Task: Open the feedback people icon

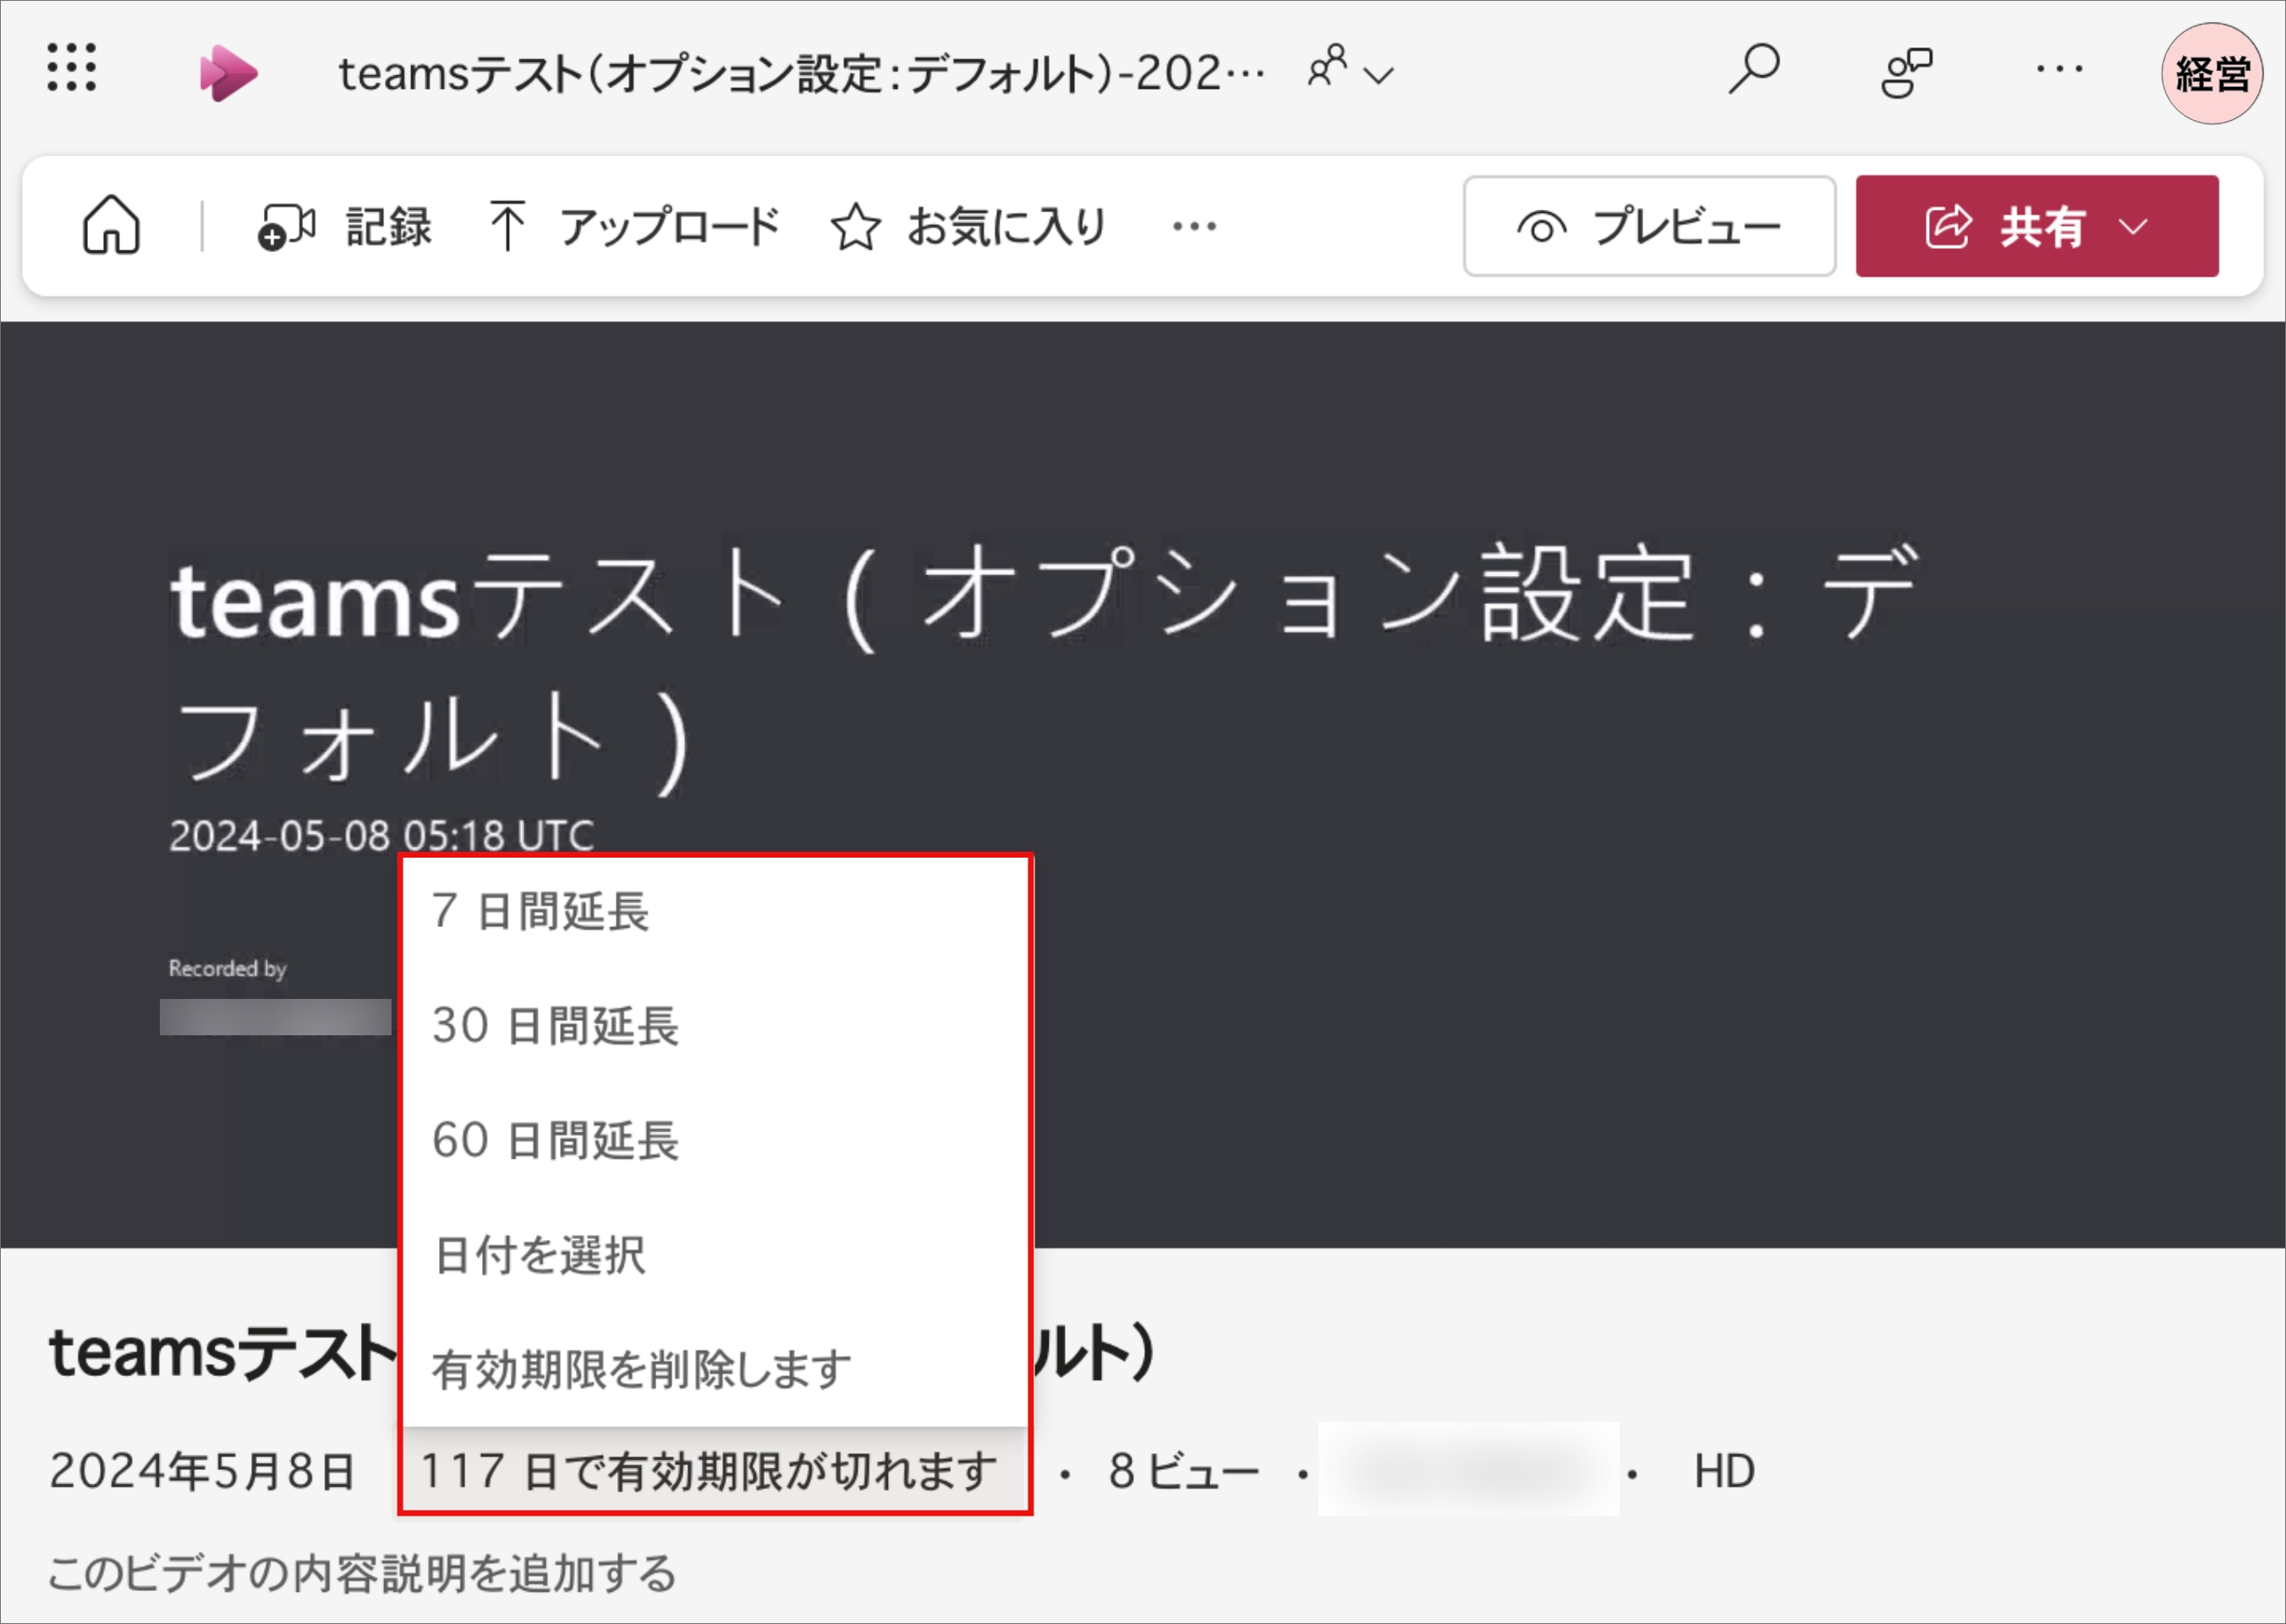Action: [x=1906, y=72]
